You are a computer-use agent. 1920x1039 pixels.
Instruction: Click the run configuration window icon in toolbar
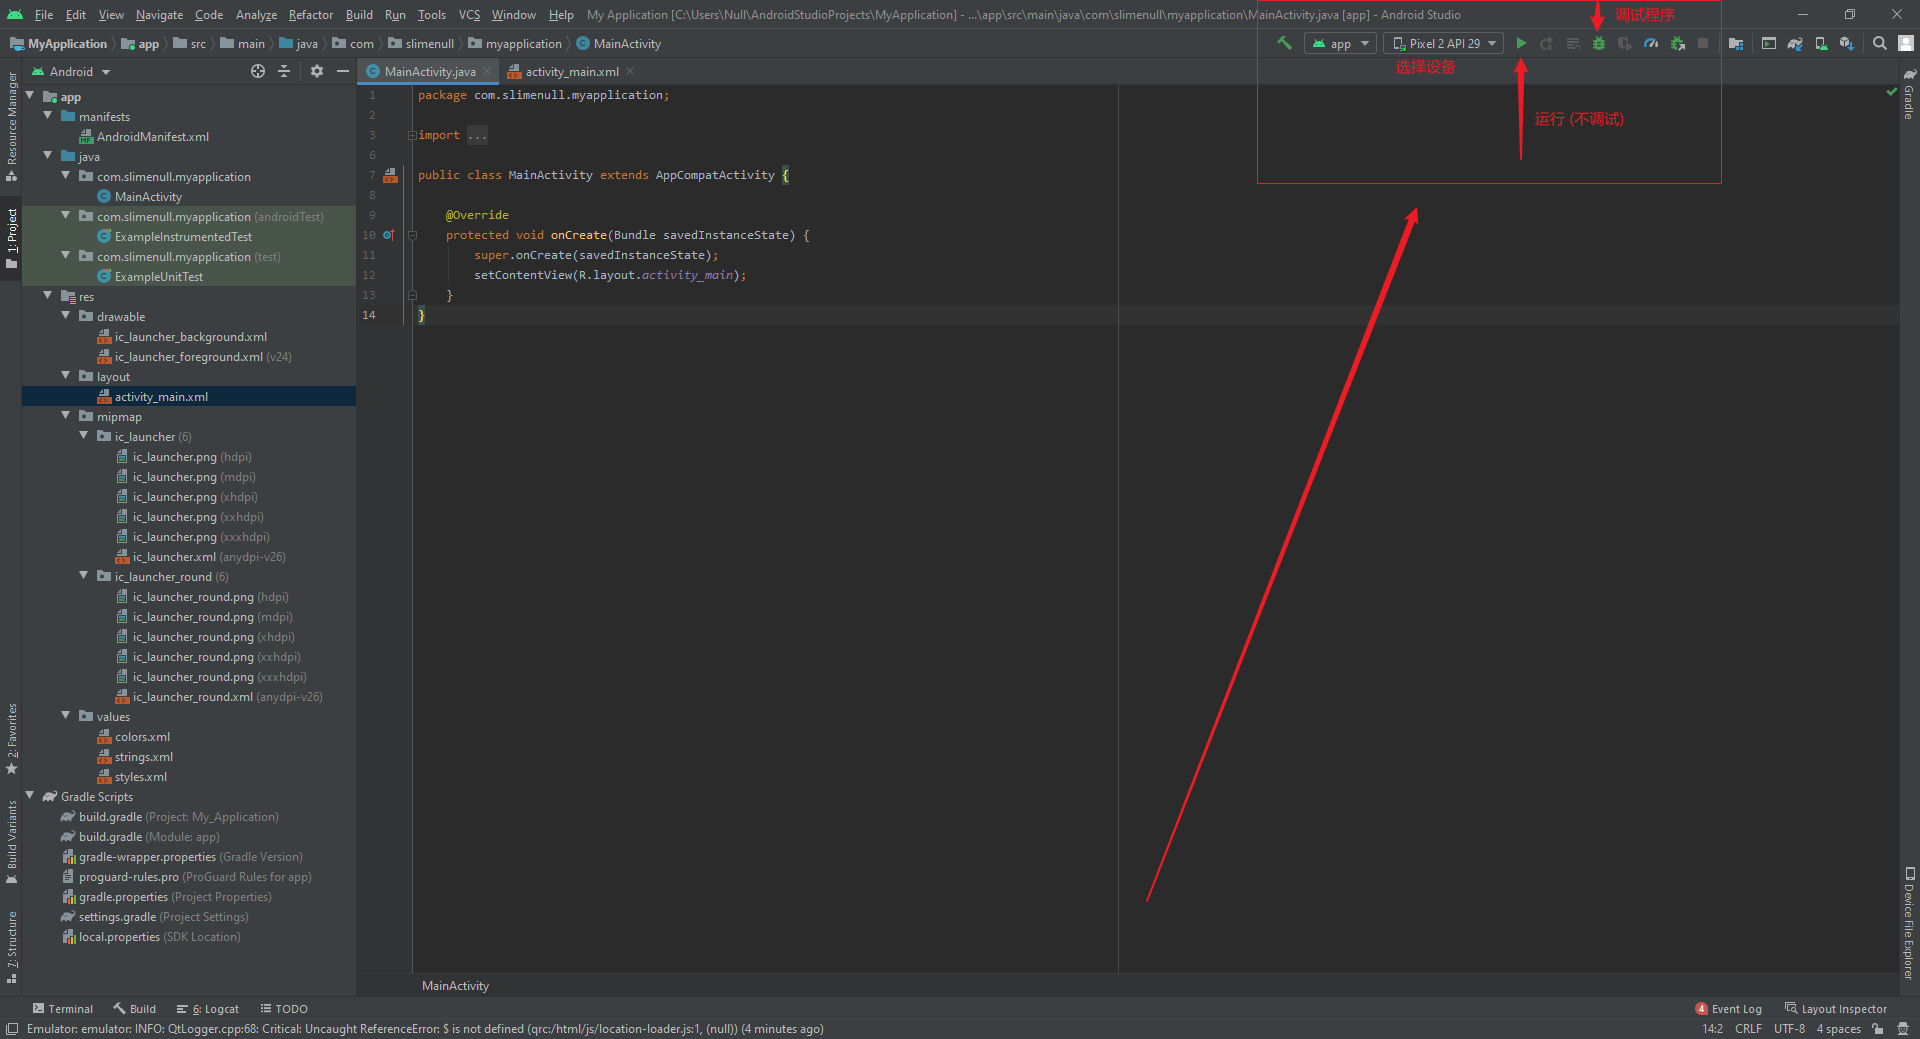tap(1769, 43)
